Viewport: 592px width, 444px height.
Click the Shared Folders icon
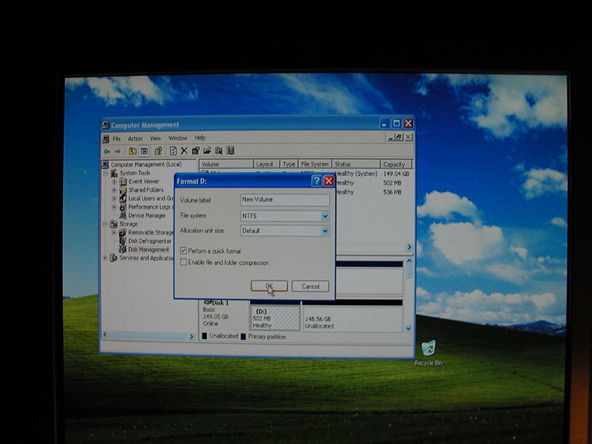[x=123, y=190]
